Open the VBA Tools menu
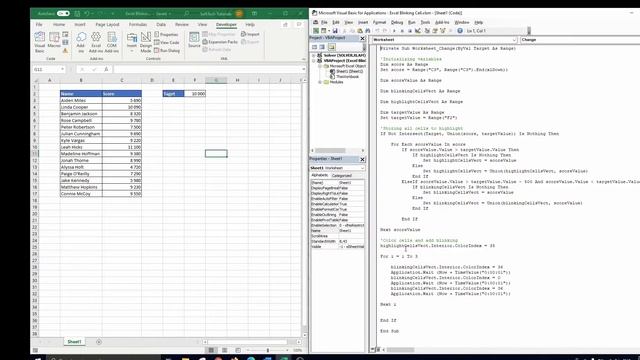 pos(425,22)
